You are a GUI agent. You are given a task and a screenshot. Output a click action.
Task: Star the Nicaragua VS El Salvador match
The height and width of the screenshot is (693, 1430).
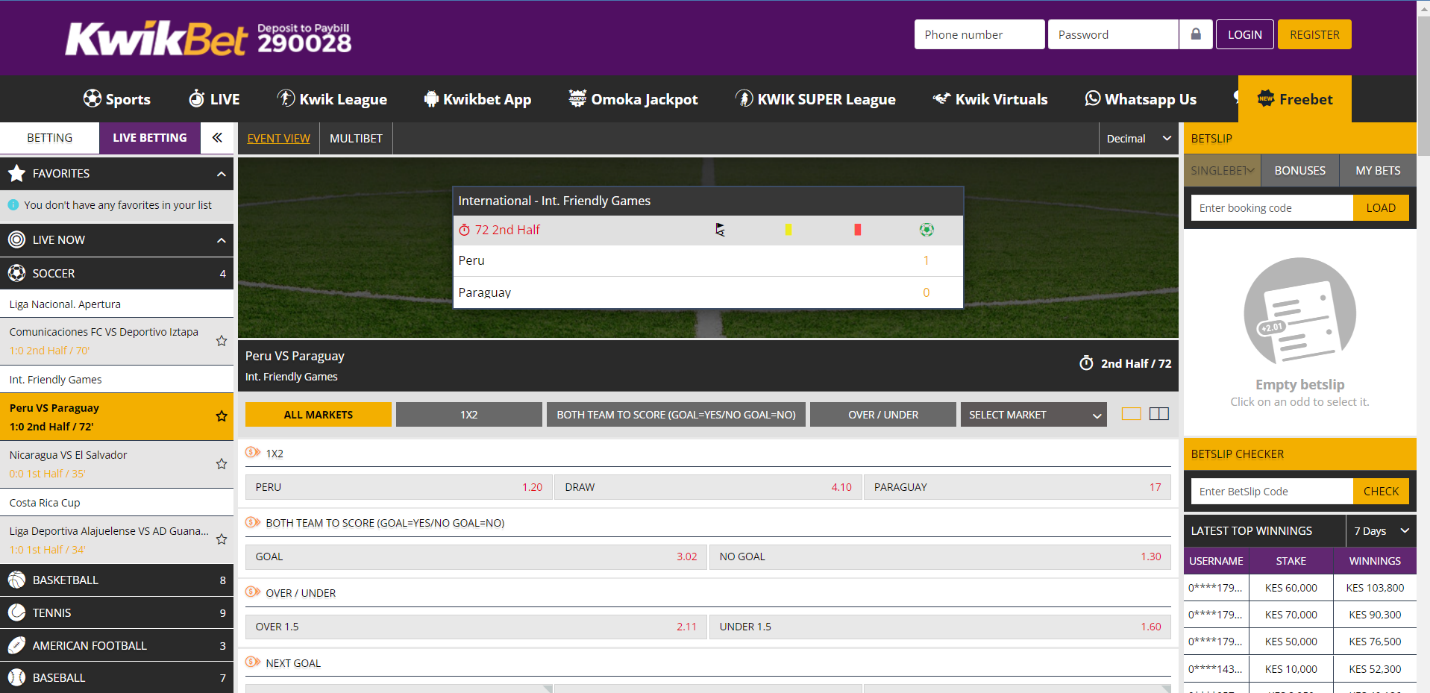[221, 464]
